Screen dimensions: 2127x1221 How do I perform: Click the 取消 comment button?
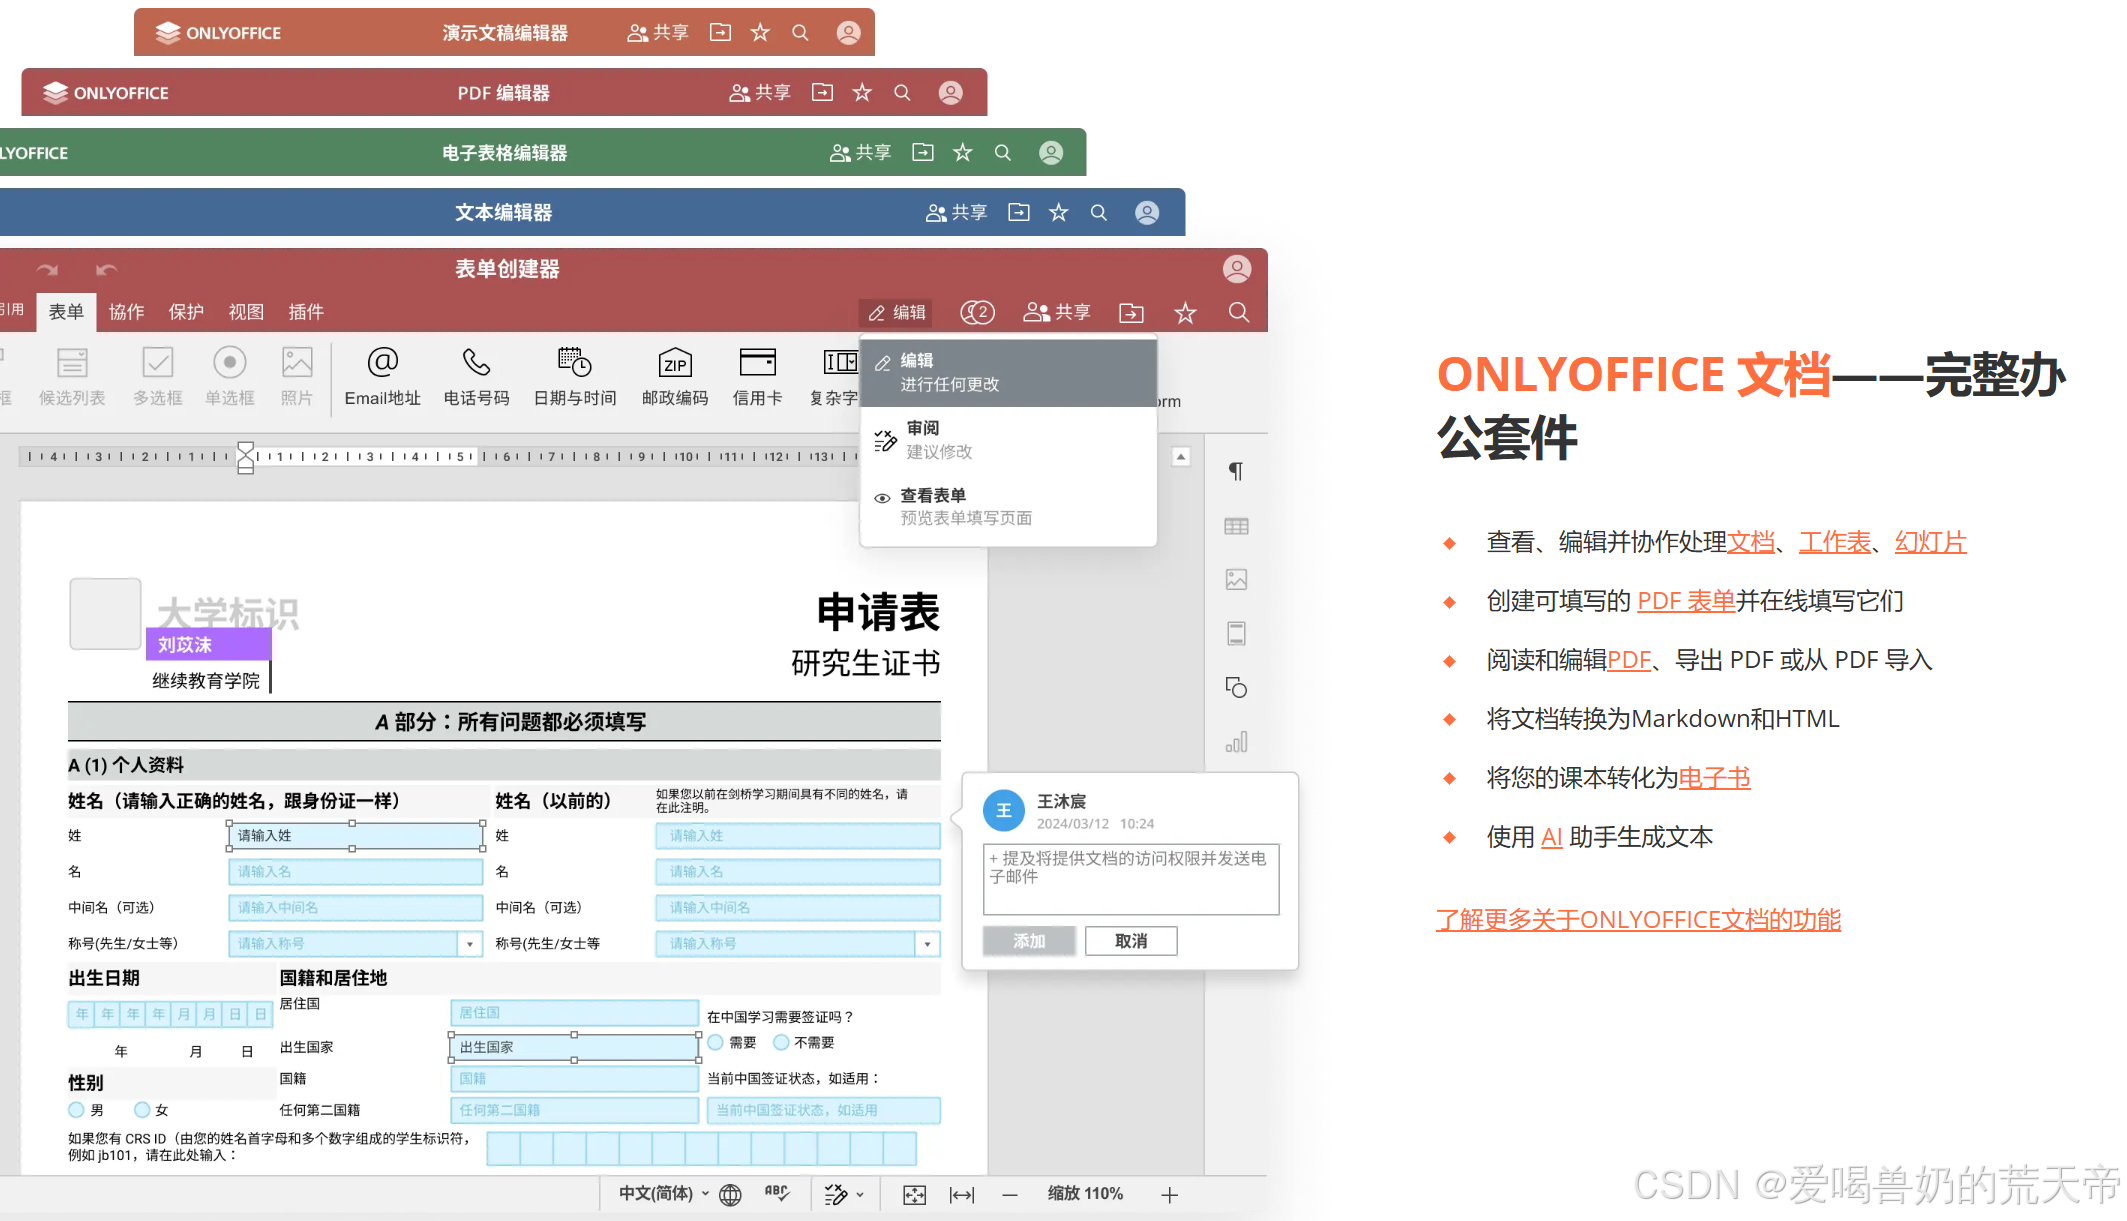coord(1131,941)
